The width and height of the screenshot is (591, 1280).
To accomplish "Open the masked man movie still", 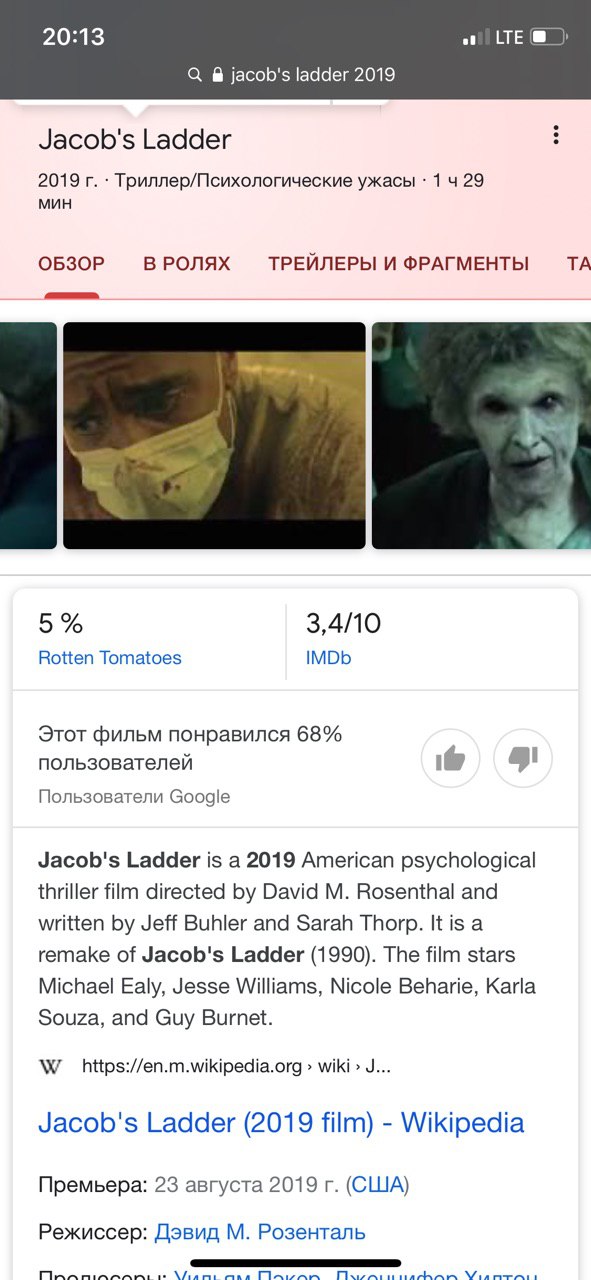I will (x=214, y=435).
